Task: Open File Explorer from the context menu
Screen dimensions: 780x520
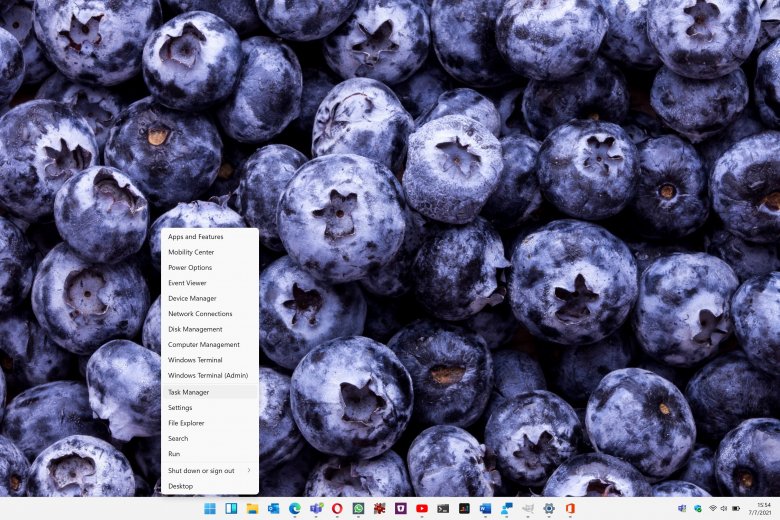Action: click(x=209, y=423)
